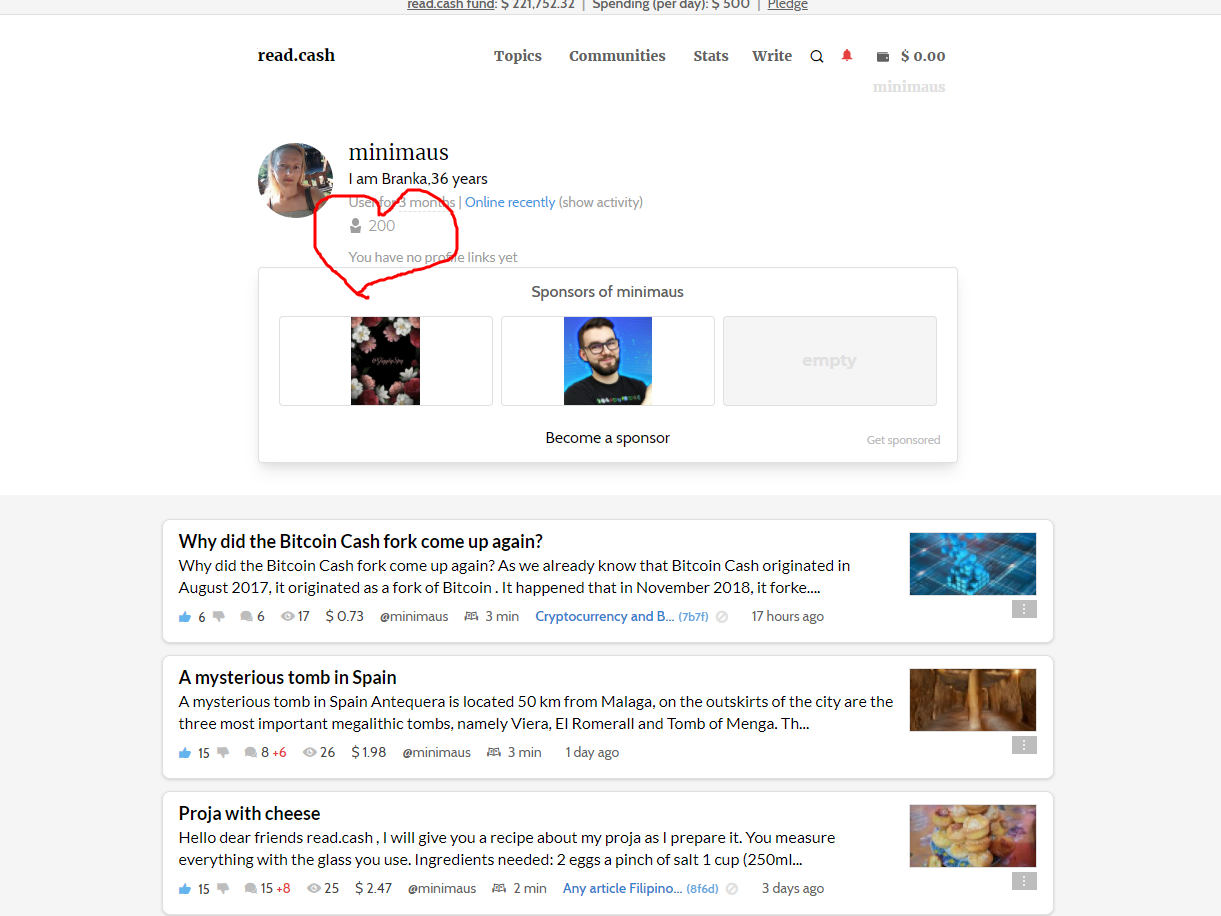Click @minimaus on the tomb article
Viewport: 1221px width, 916px height.
tap(436, 753)
